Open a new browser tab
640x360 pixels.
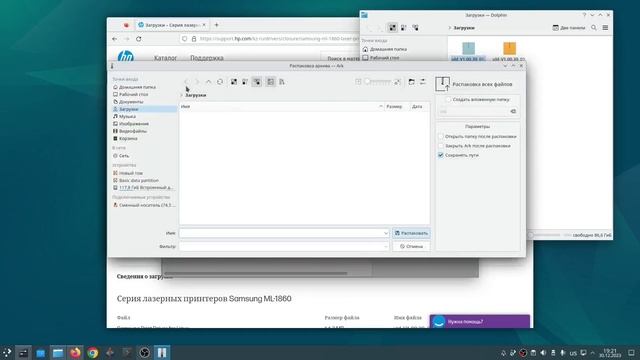click(216, 25)
